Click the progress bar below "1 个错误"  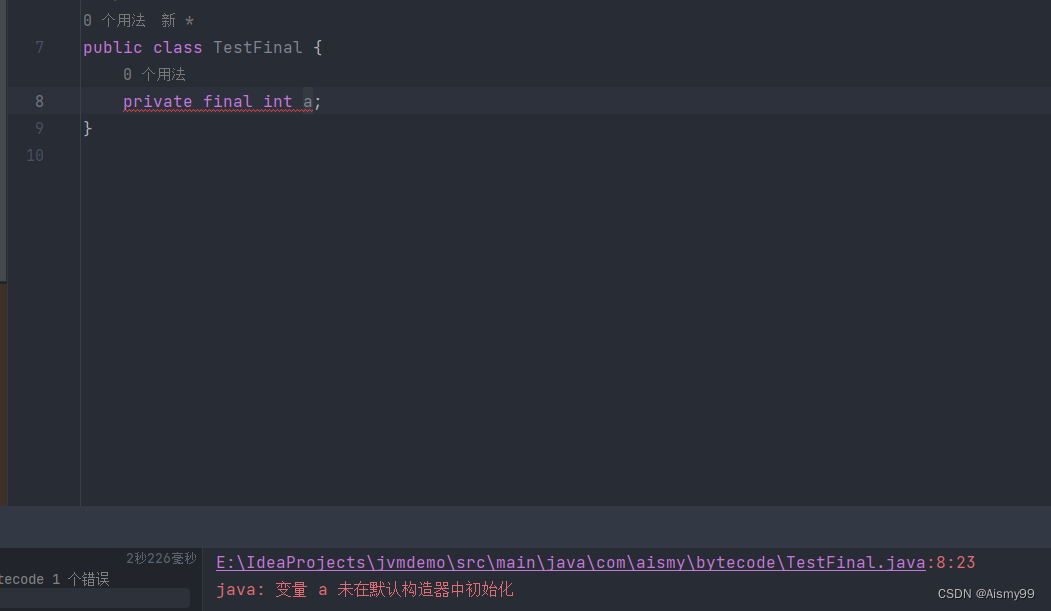pos(95,599)
